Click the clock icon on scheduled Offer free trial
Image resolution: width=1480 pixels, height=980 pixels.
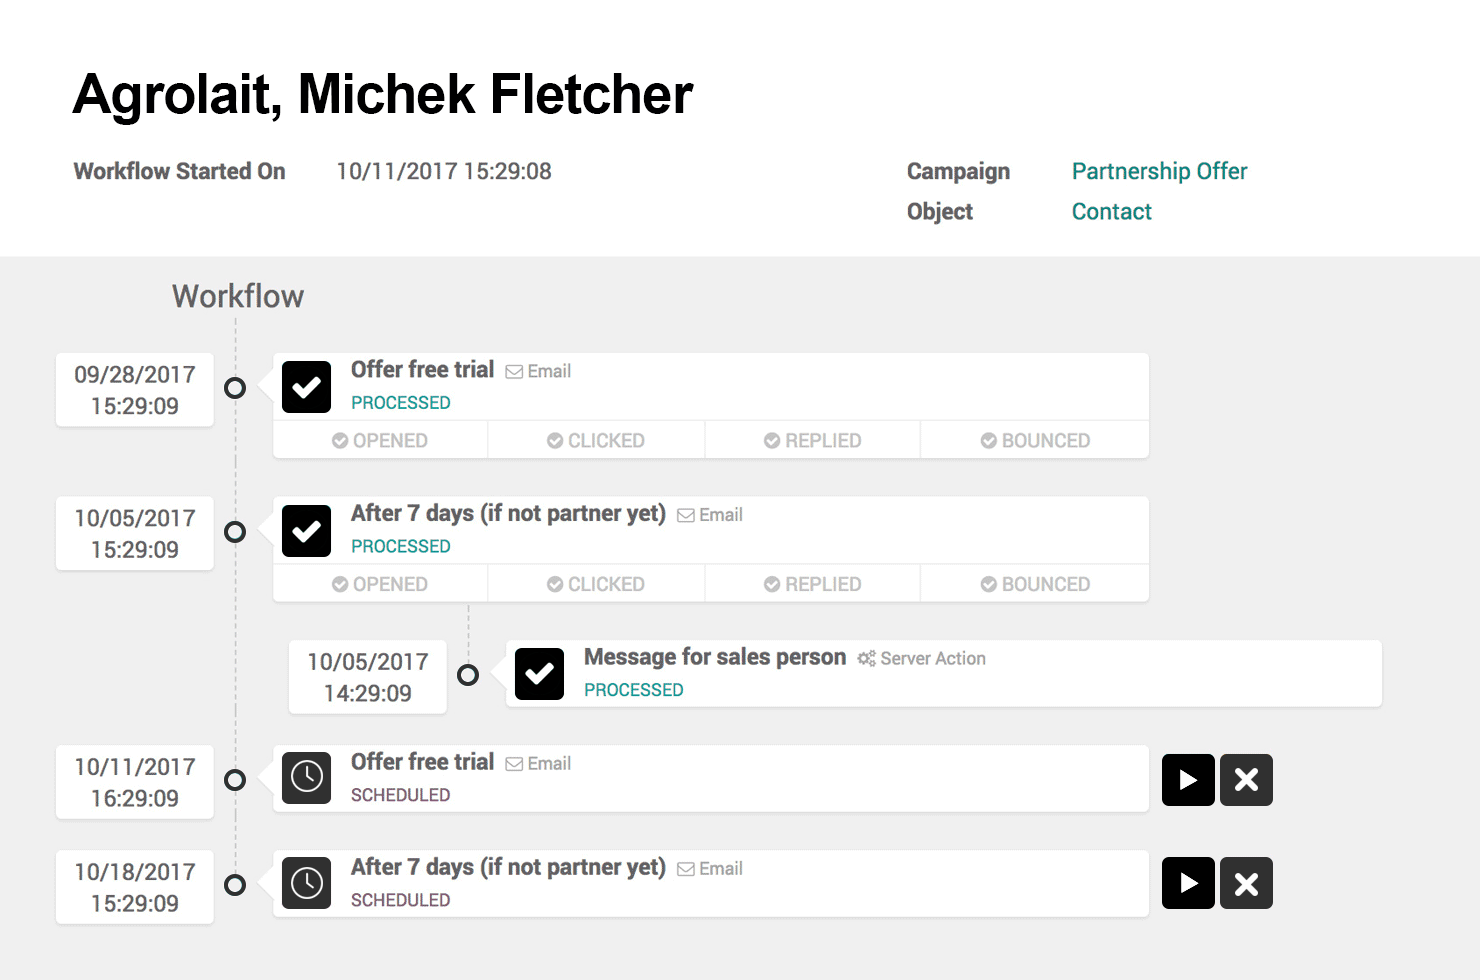(x=306, y=778)
